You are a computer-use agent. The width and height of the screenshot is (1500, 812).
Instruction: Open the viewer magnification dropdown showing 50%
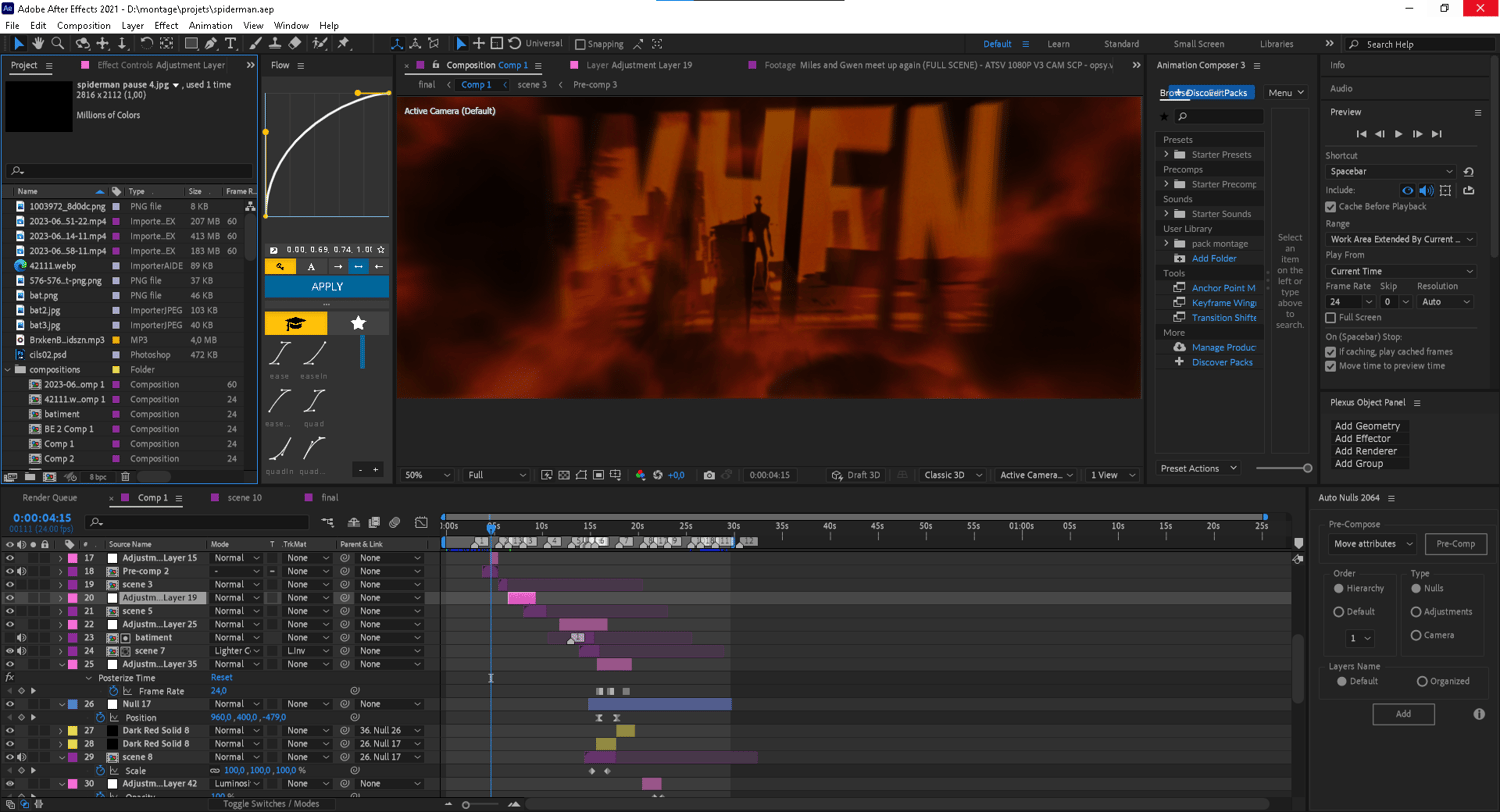(428, 475)
